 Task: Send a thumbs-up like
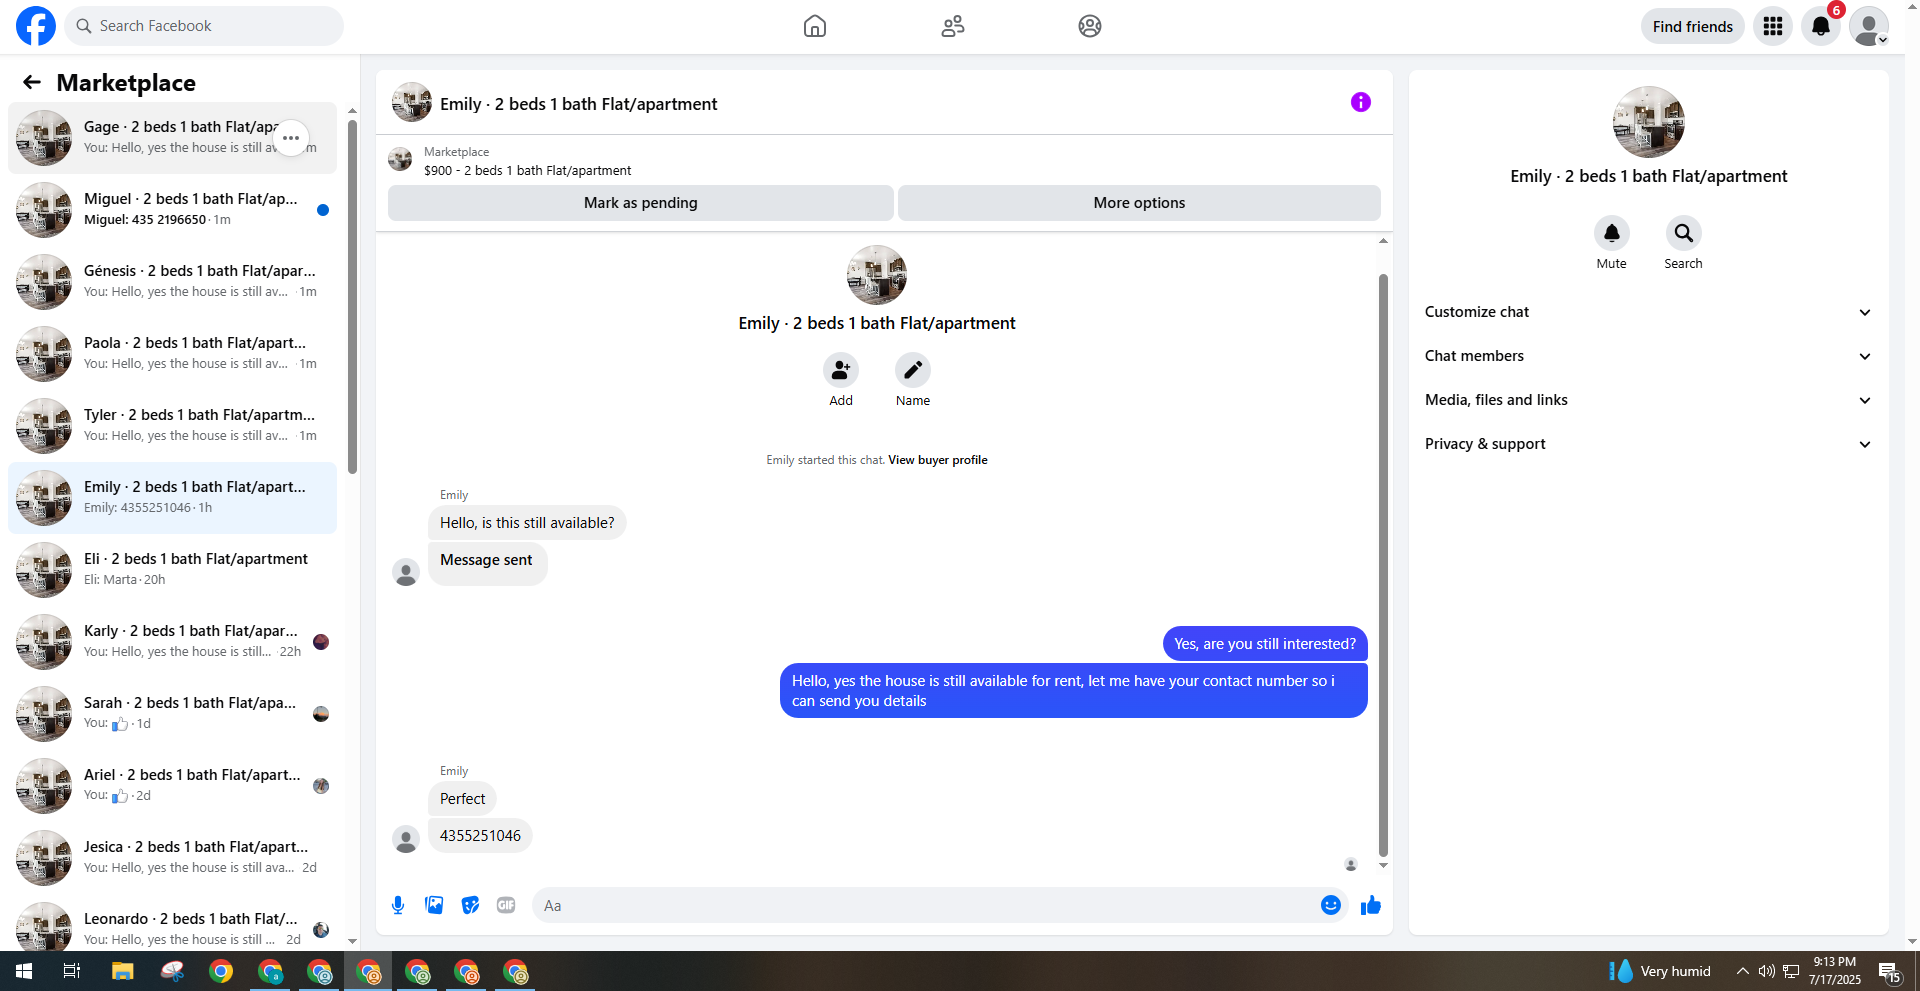coord(1371,905)
